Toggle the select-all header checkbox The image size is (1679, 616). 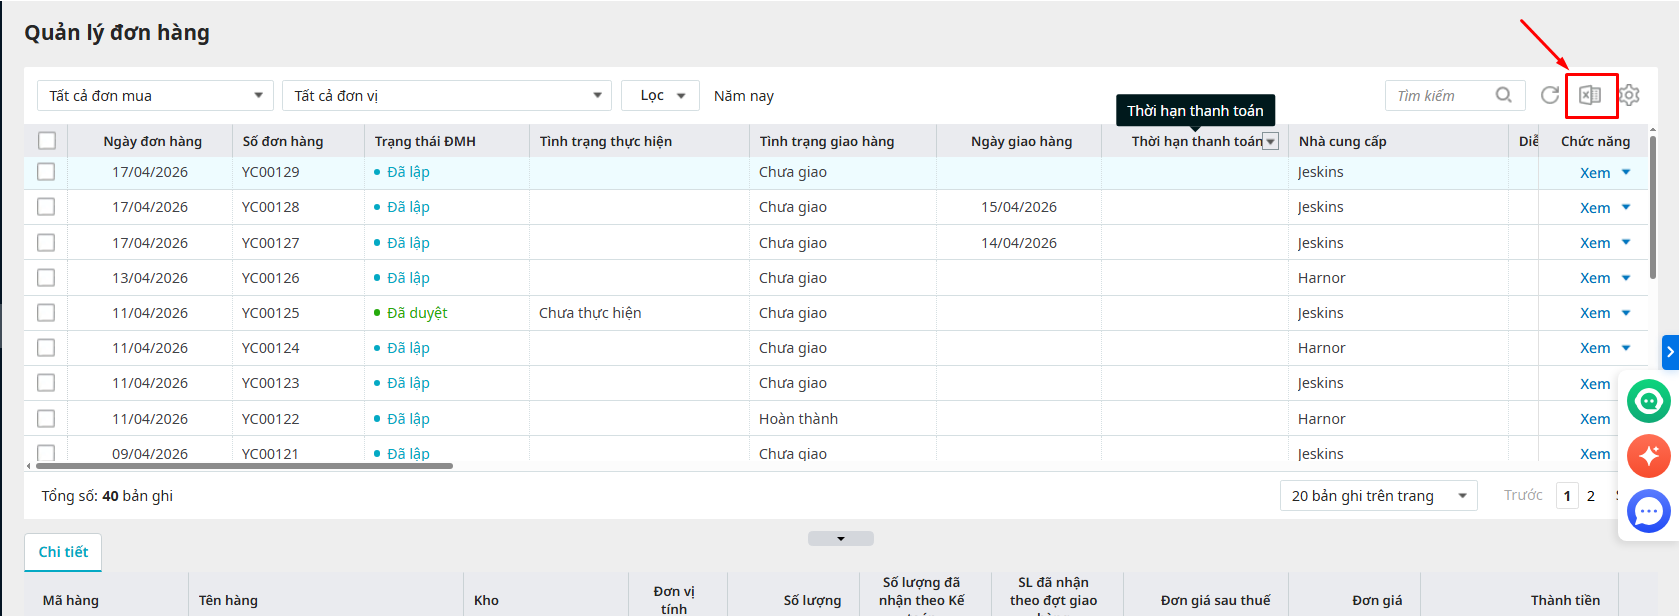click(47, 141)
